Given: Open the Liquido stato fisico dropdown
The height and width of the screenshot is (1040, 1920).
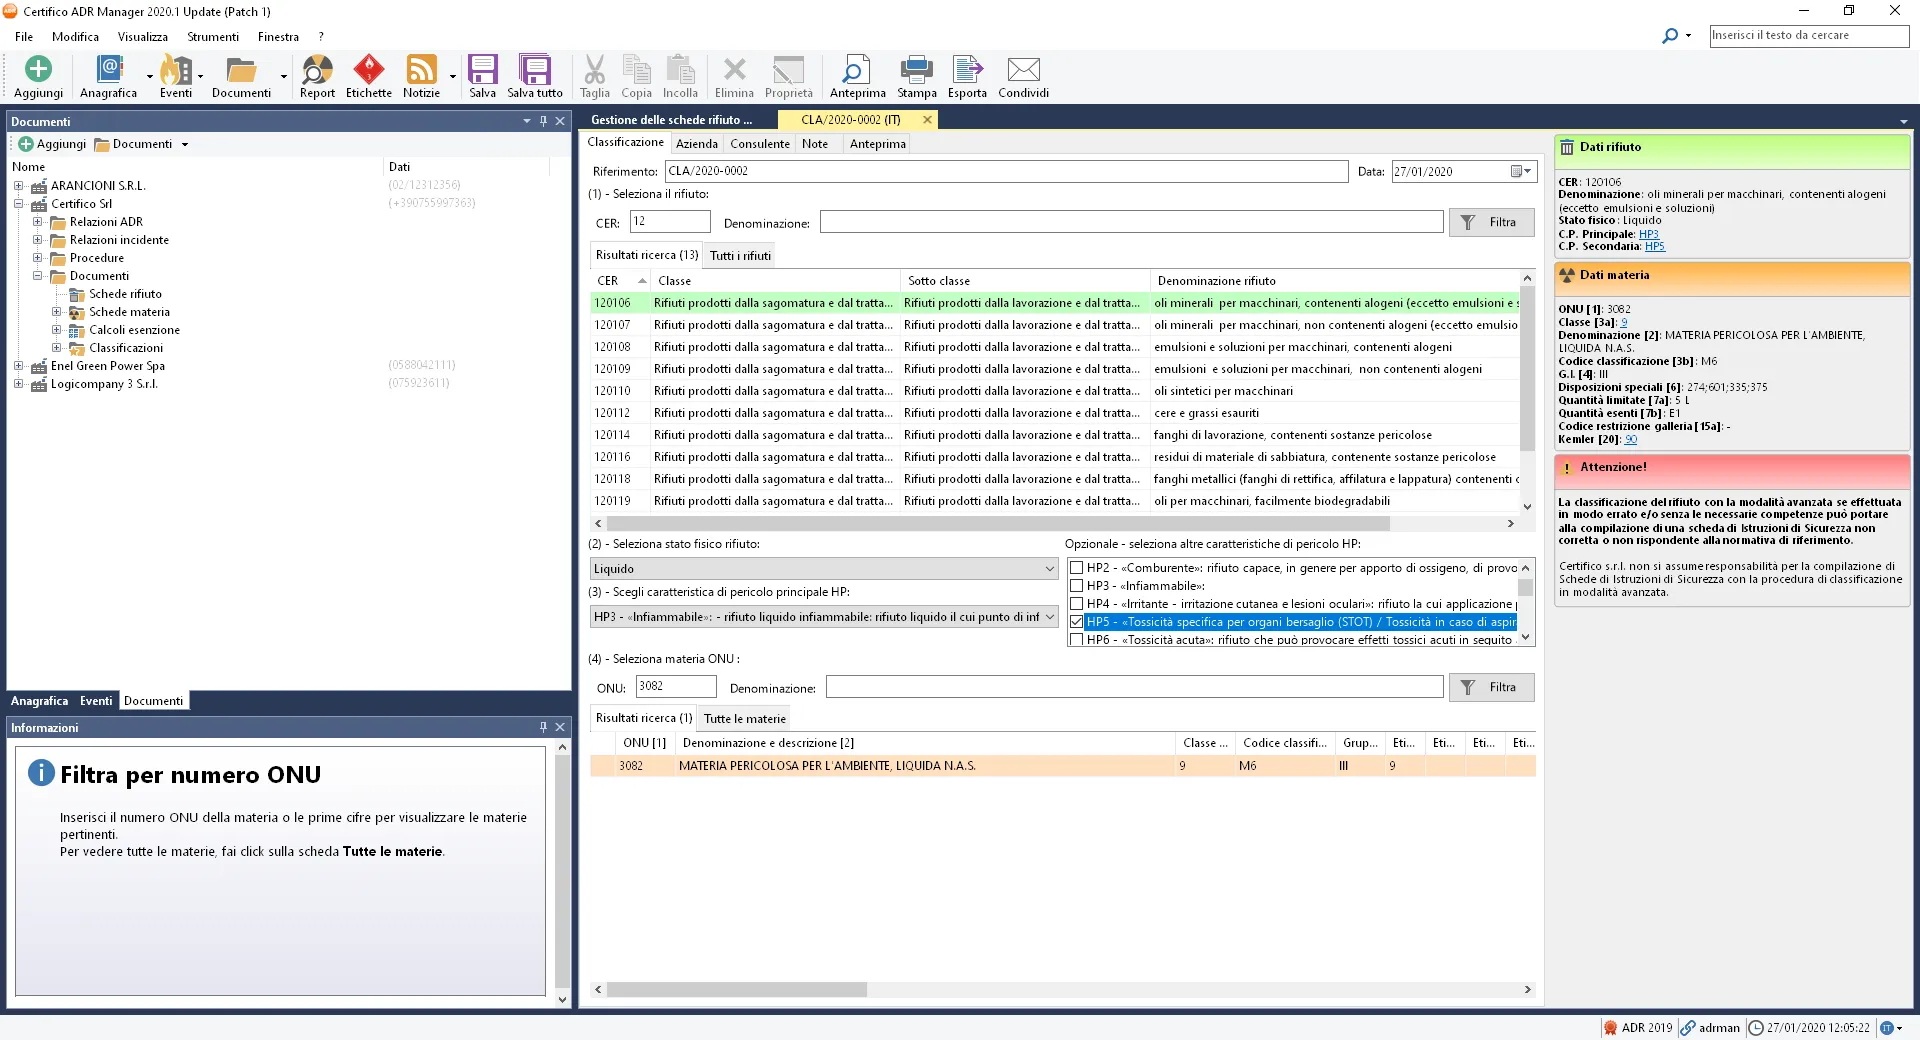Looking at the screenshot, I should (x=823, y=569).
